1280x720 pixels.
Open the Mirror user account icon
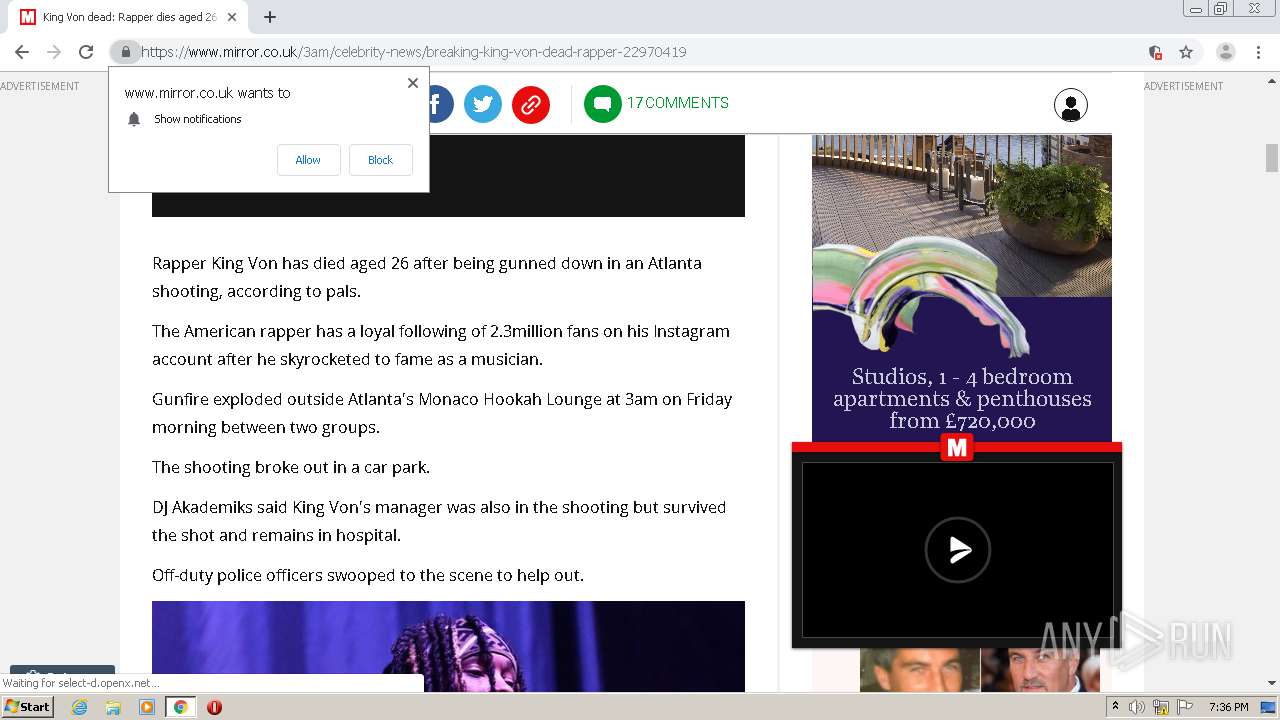pyautogui.click(x=1071, y=105)
